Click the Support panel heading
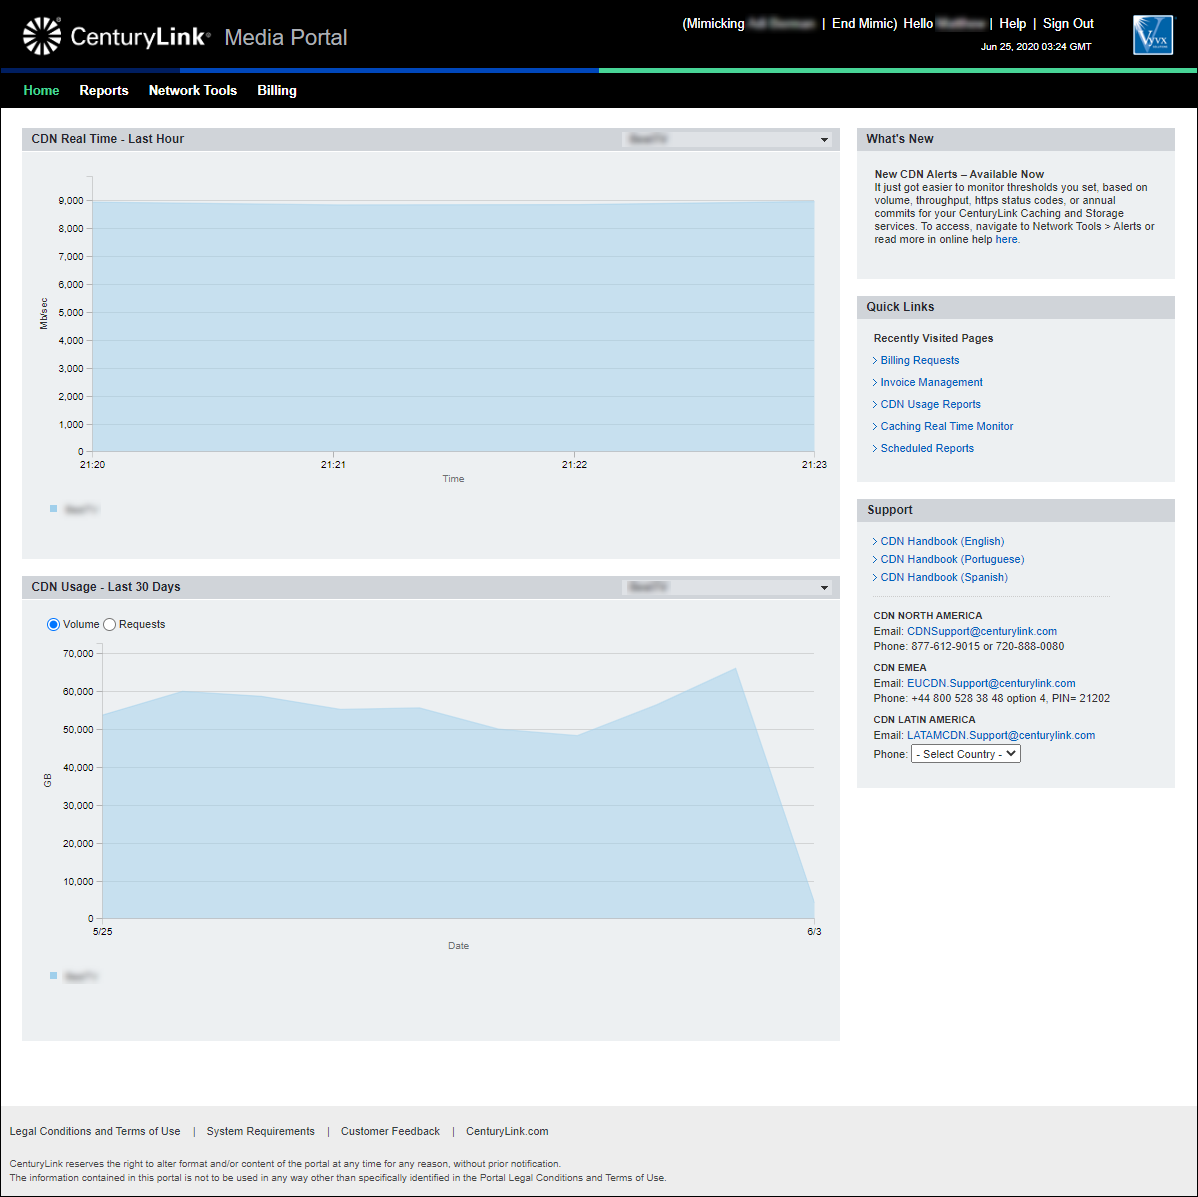 click(x=889, y=510)
